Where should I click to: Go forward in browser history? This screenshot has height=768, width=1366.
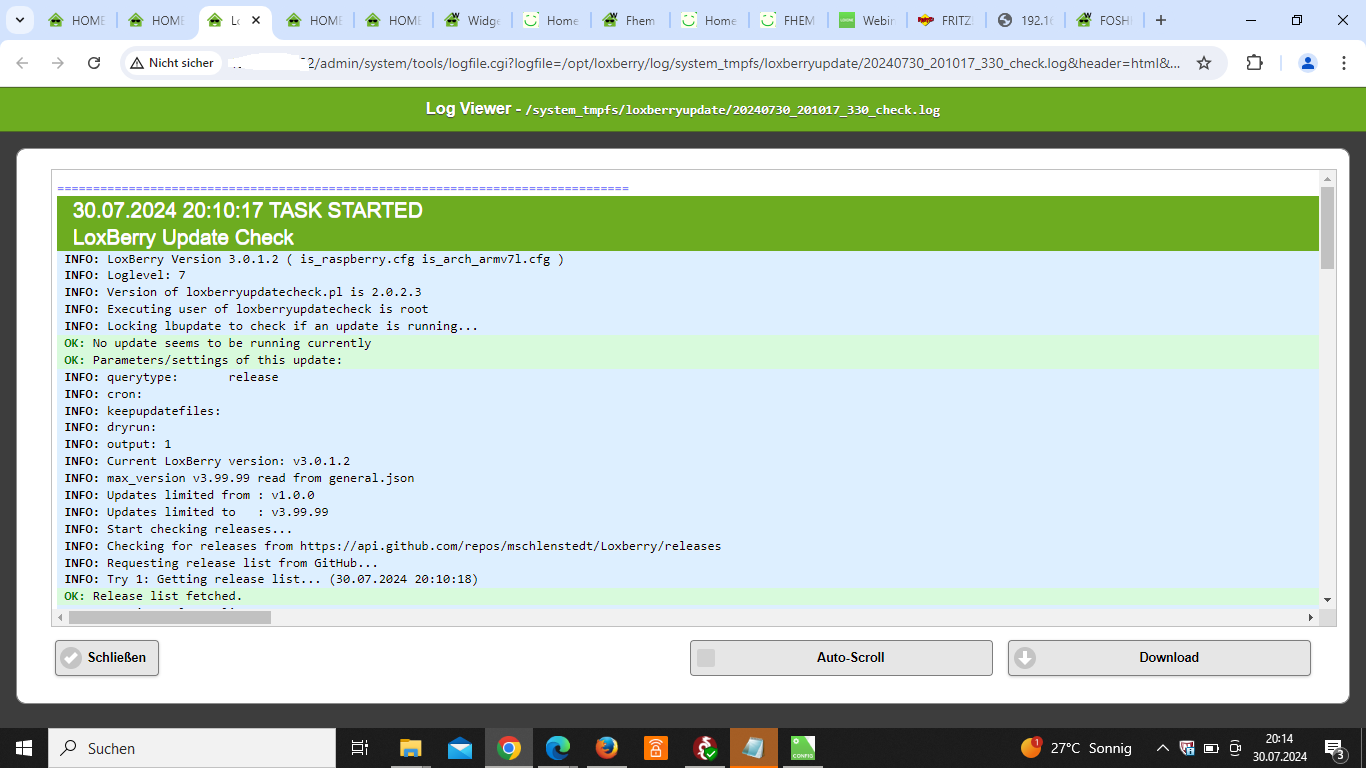pos(58,63)
